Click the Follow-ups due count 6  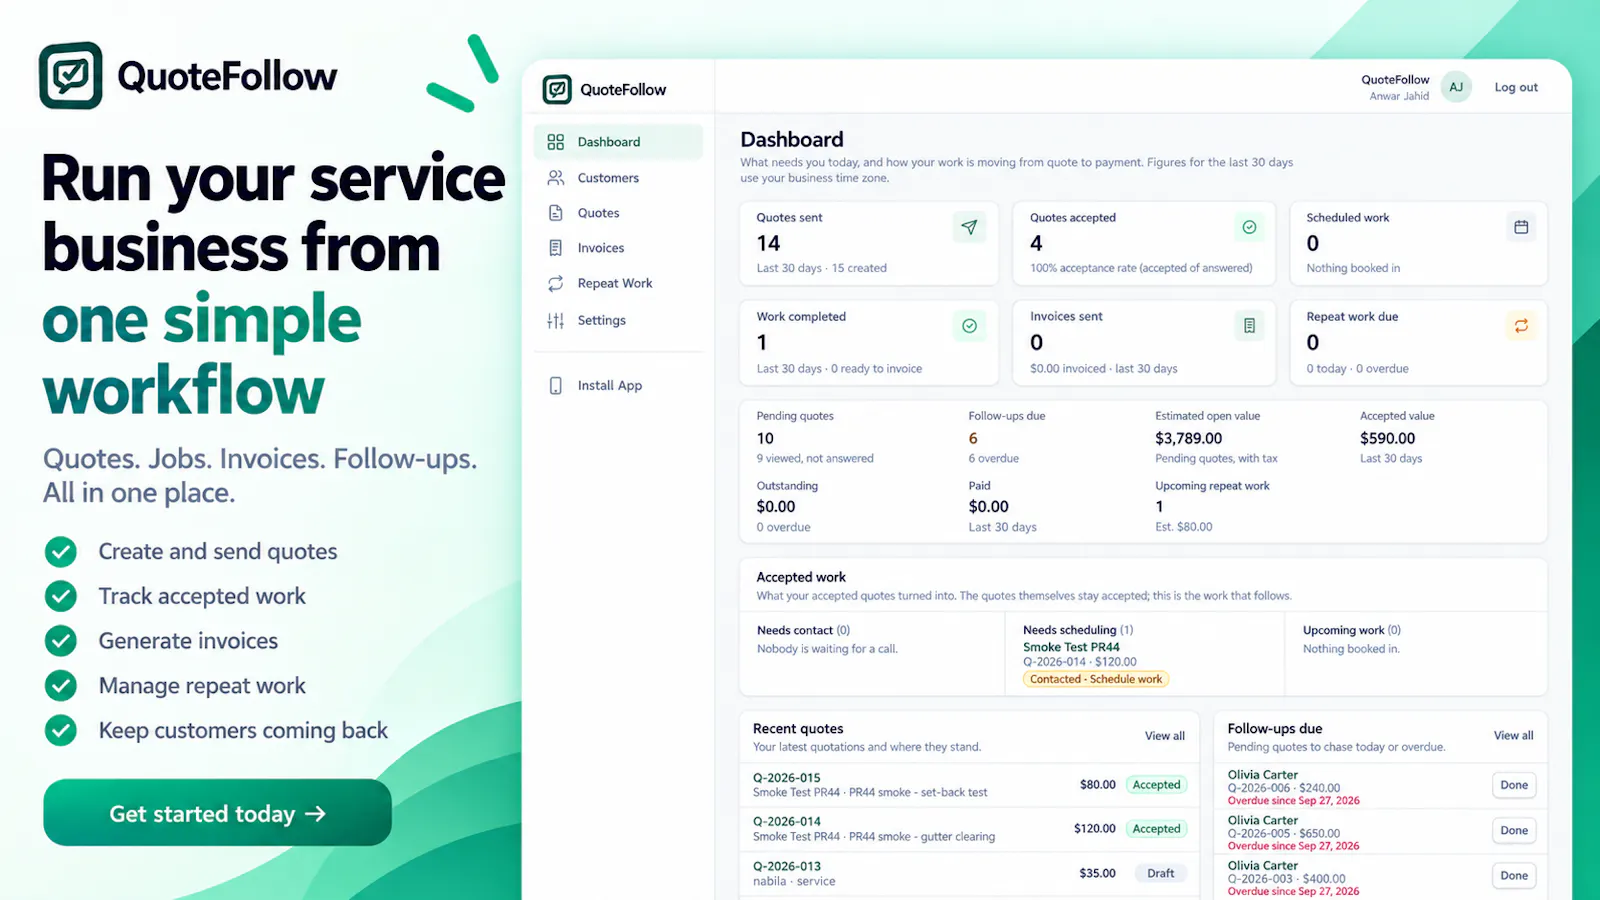pyautogui.click(x=973, y=438)
